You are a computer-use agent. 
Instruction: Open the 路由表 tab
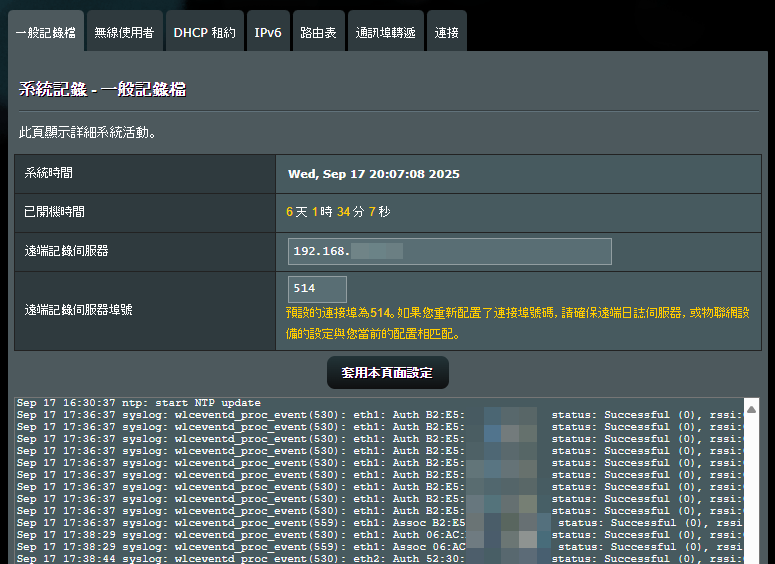pyautogui.click(x=320, y=32)
